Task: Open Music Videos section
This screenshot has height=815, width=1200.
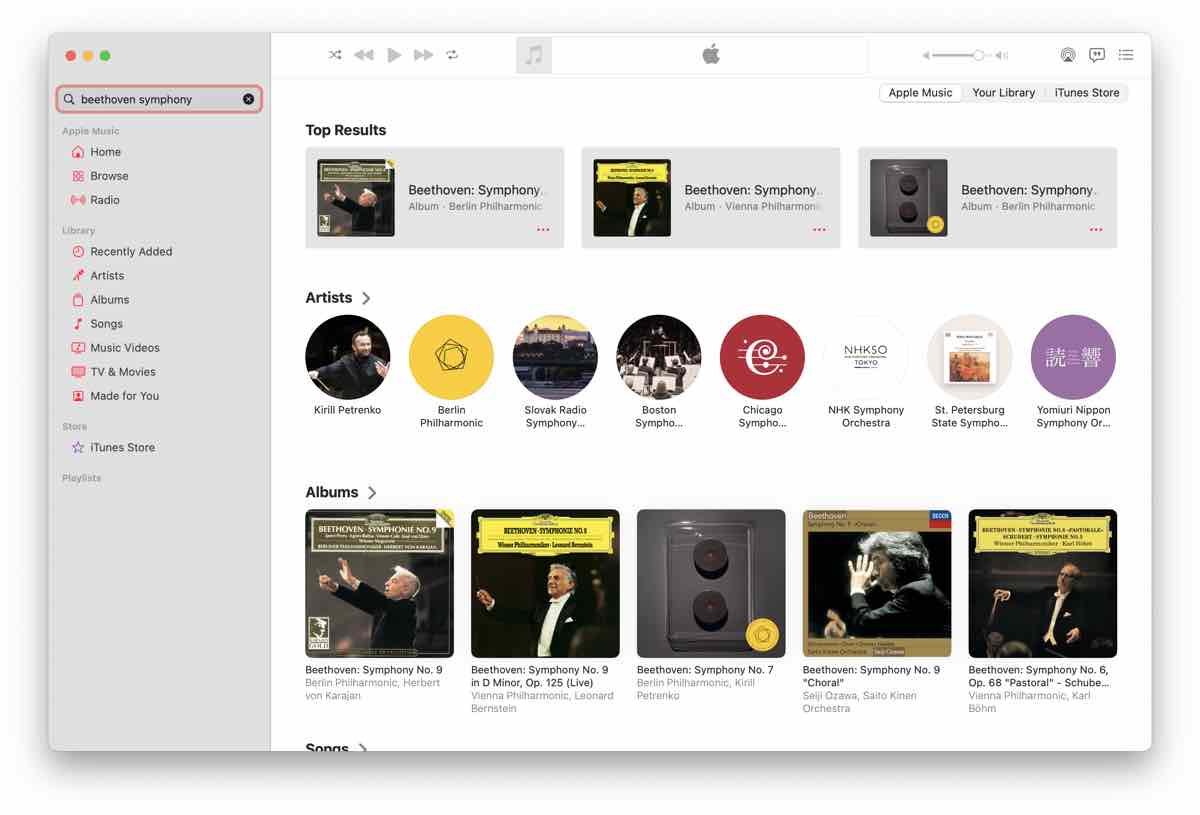Action: tap(125, 348)
